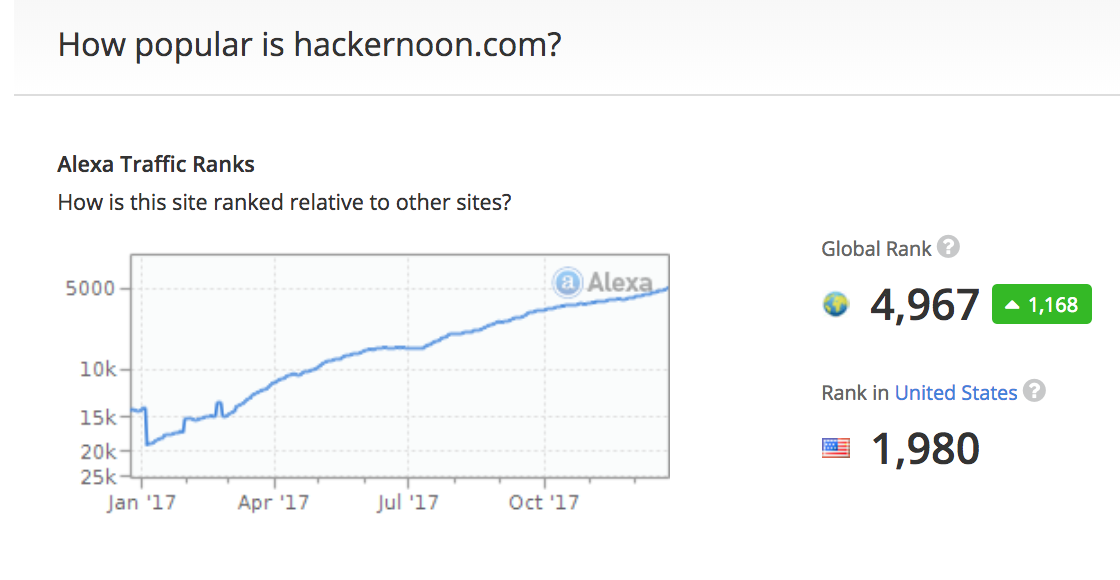Click the help icon beside United States

tap(1035, 392)
